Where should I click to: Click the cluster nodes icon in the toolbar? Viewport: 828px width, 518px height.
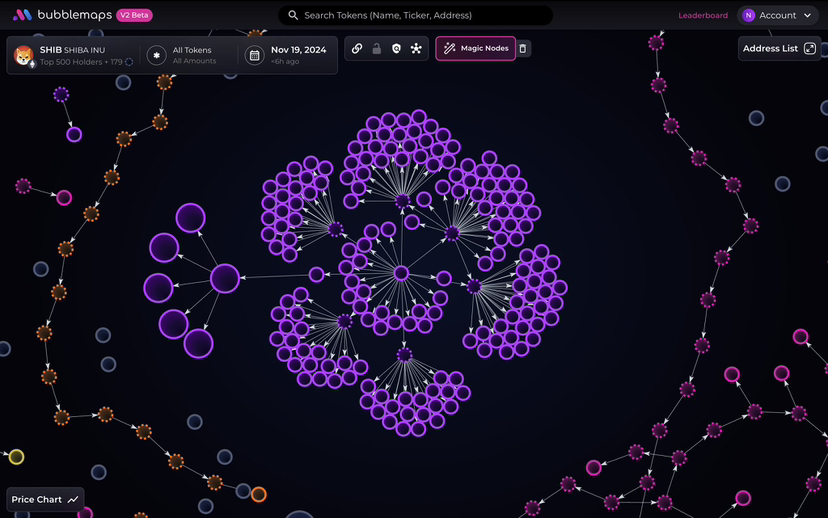[x=416, y=48]
